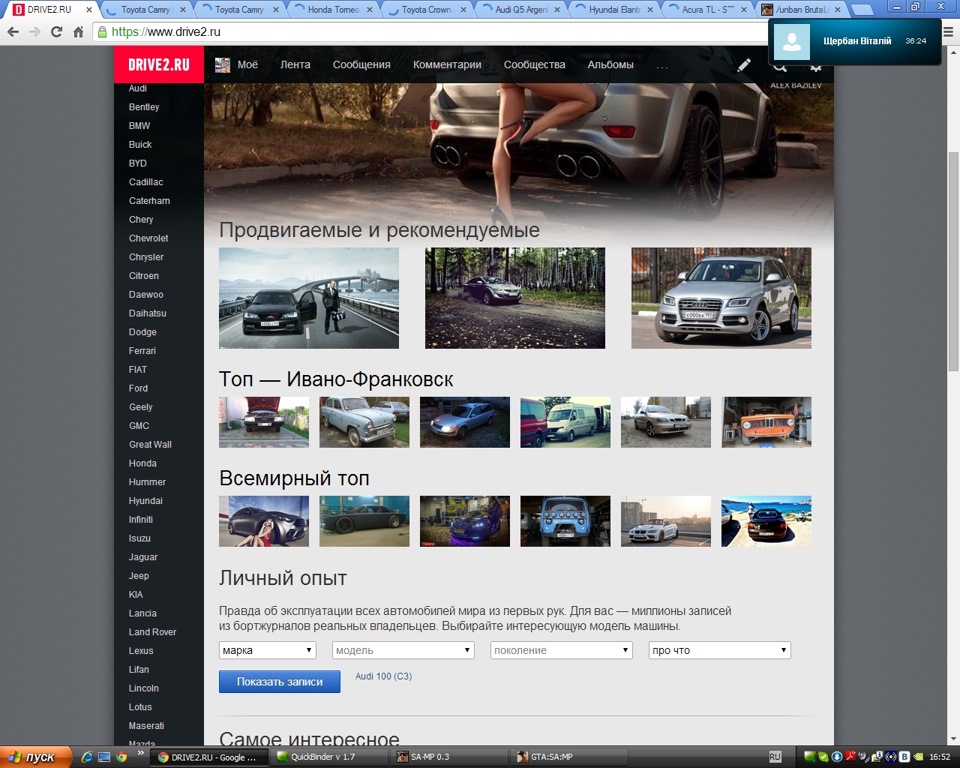
Task: Open the old blue Moskvich thumbnail
Action: pos(364,422)
